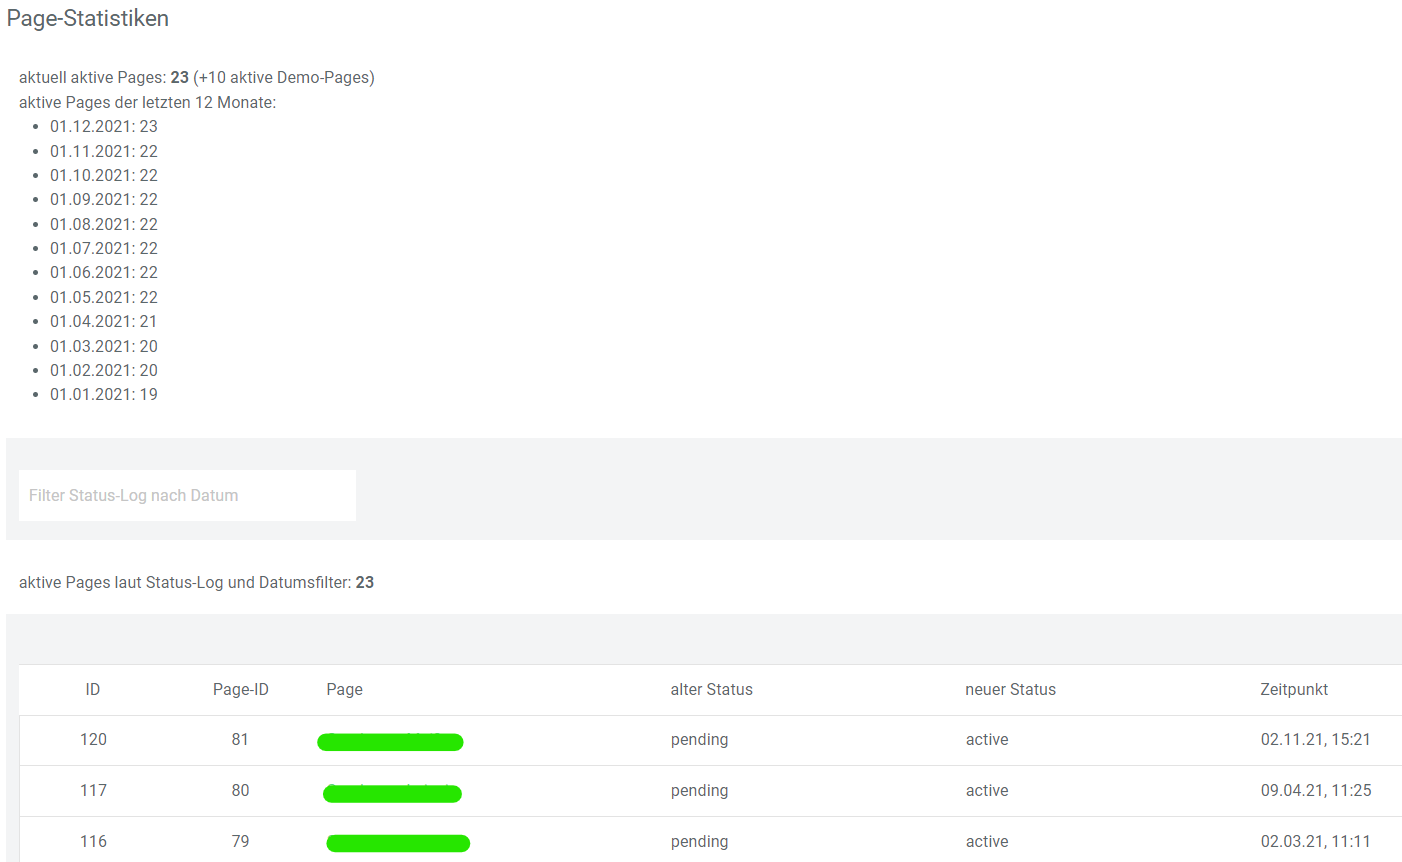Open redacted page name in row 117
Viewport: 1402px width, 862px height.
pos(392,793)
